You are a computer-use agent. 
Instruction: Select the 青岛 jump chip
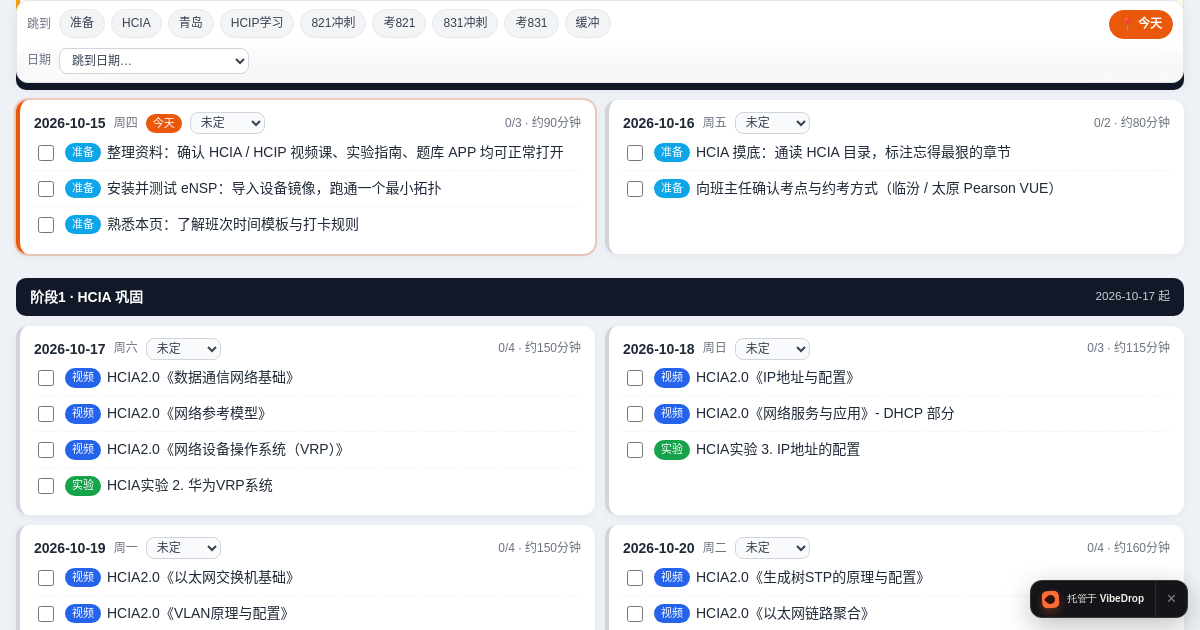pyautogui.click(x=191, y=23)
